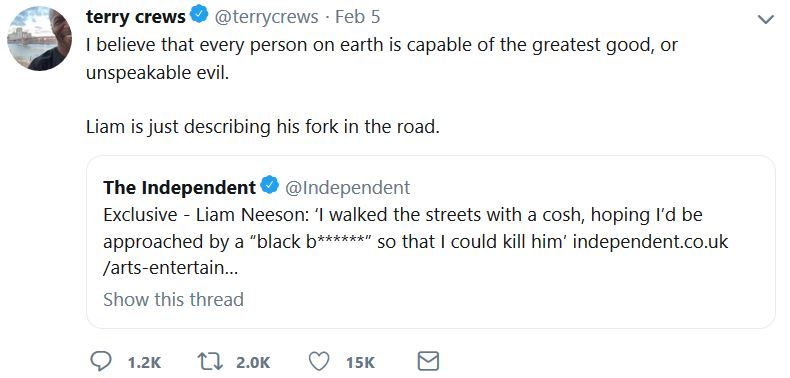Viewport: 790px width, 378px height.
Task: Click the terry crews display name
Action: pyautogui.click(x=136, y=17)
